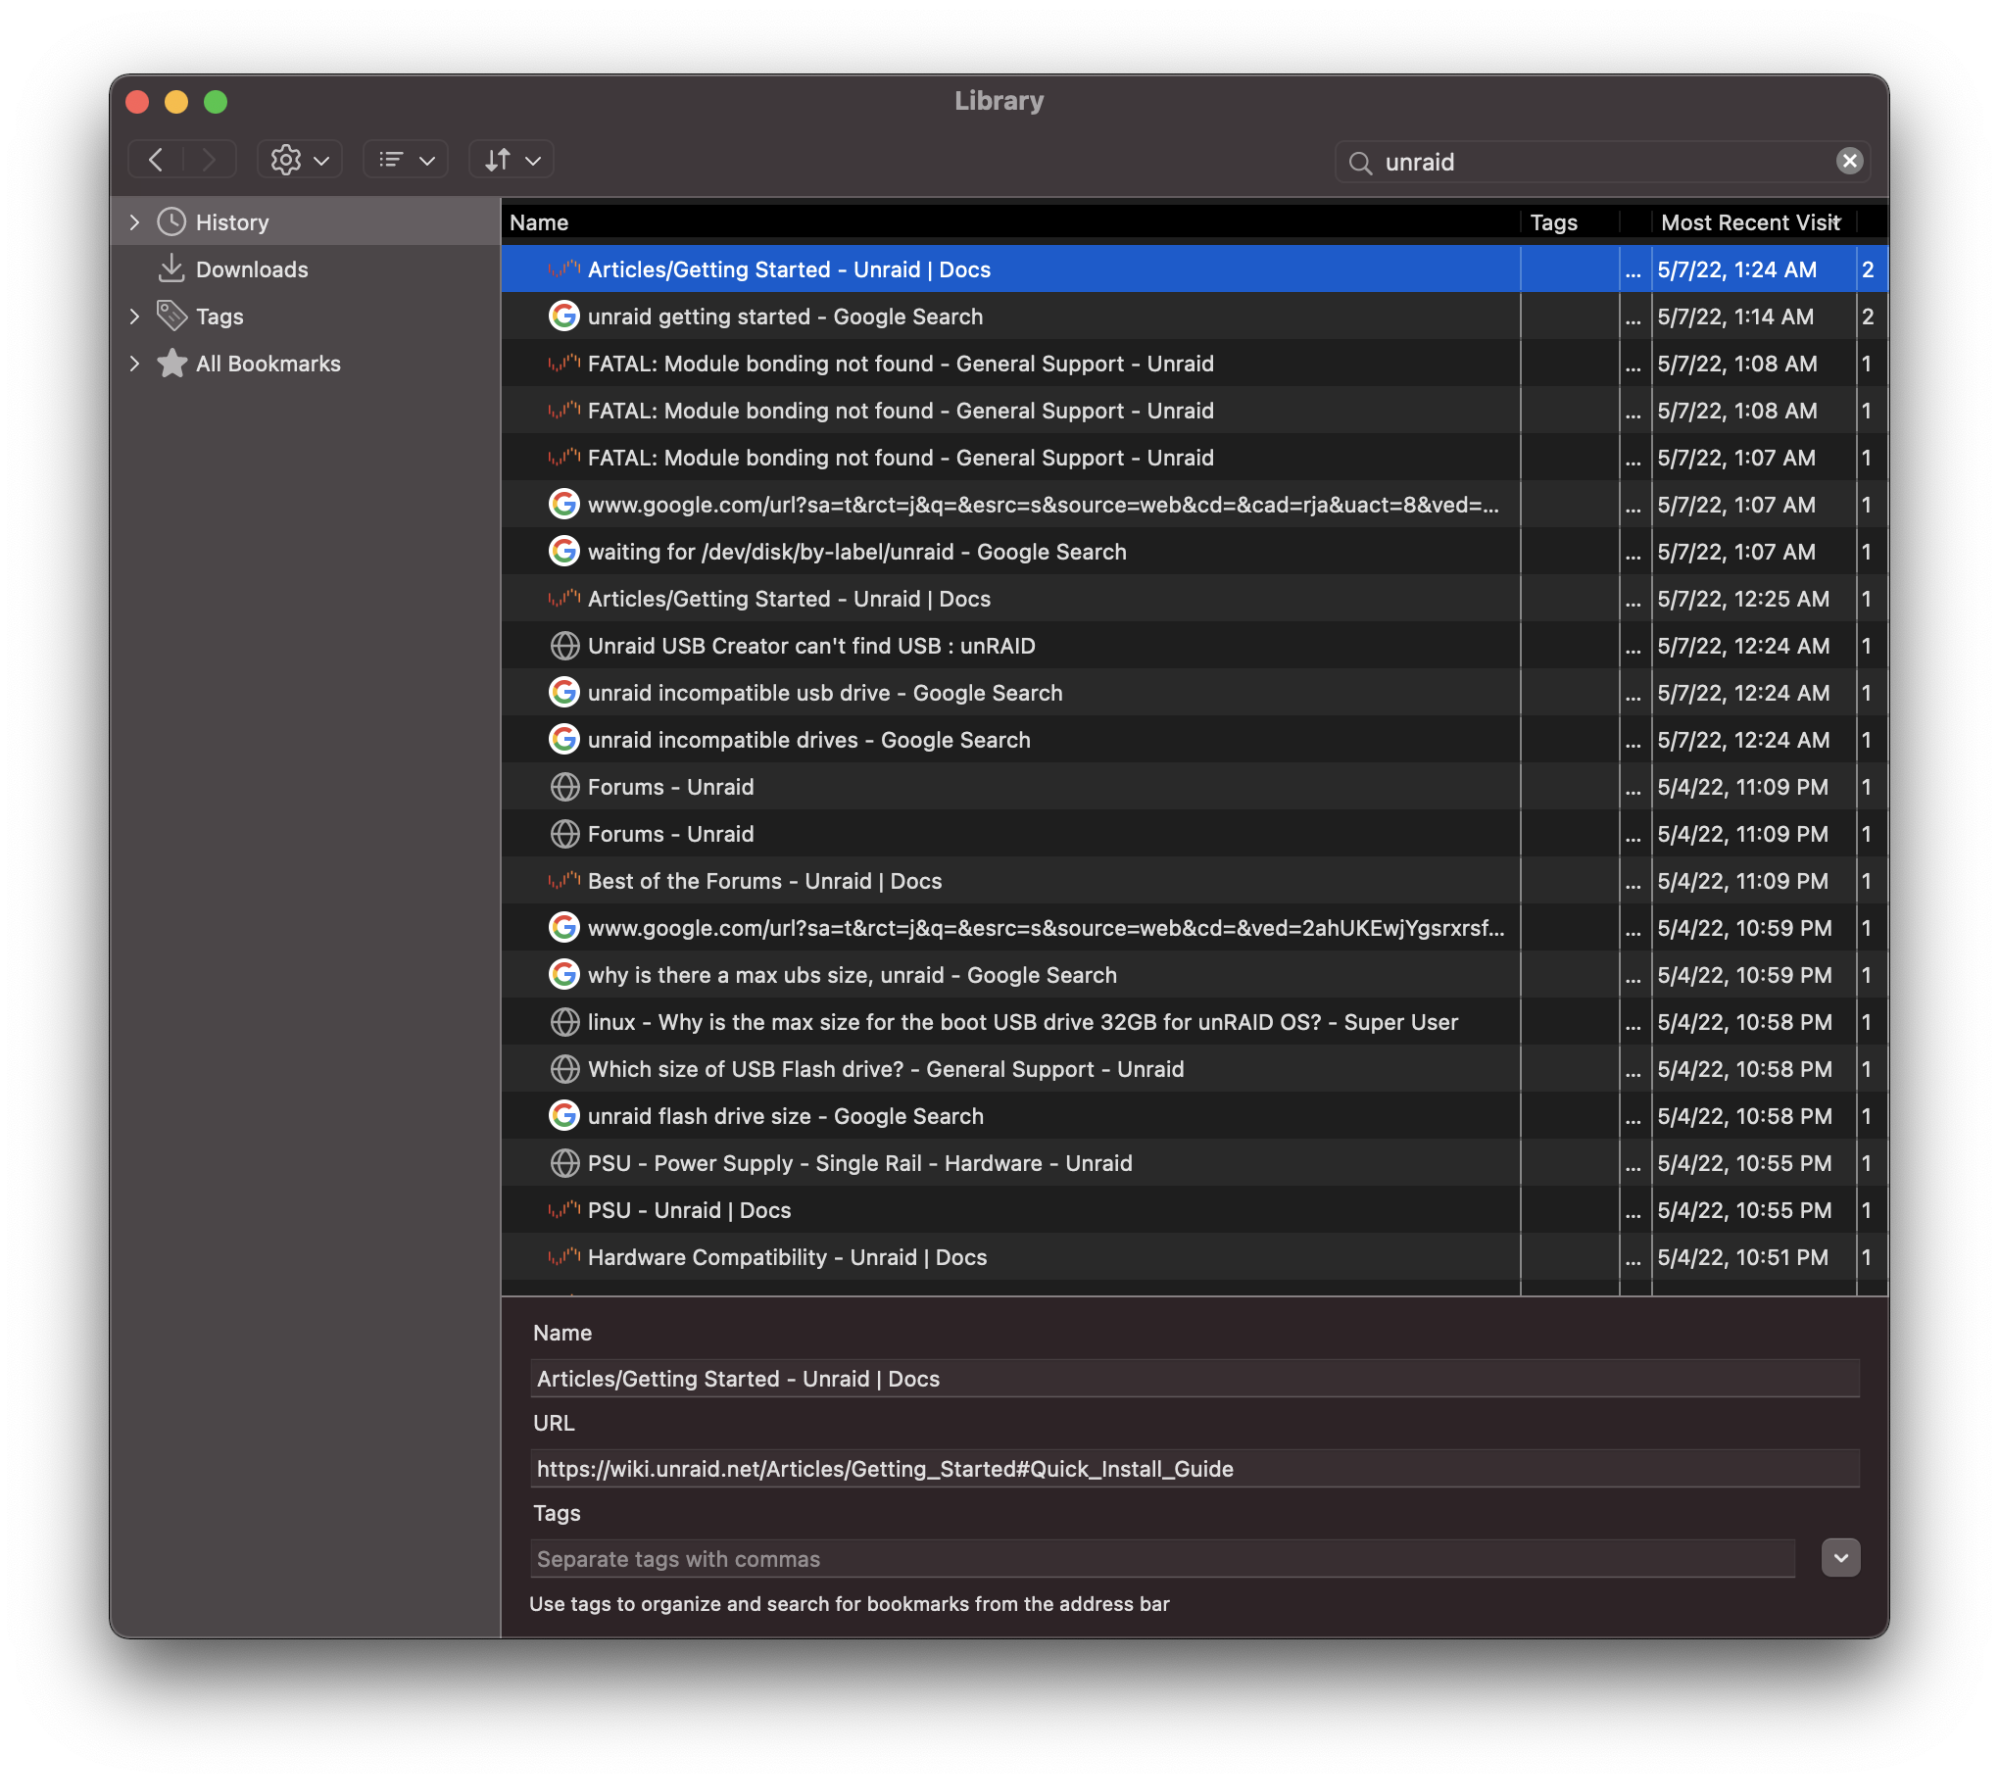The width and height of the screenshot is (1999, 1784).
Task: Open the PSU - Unraid Docs history entry
Action: click(687, 1210)
